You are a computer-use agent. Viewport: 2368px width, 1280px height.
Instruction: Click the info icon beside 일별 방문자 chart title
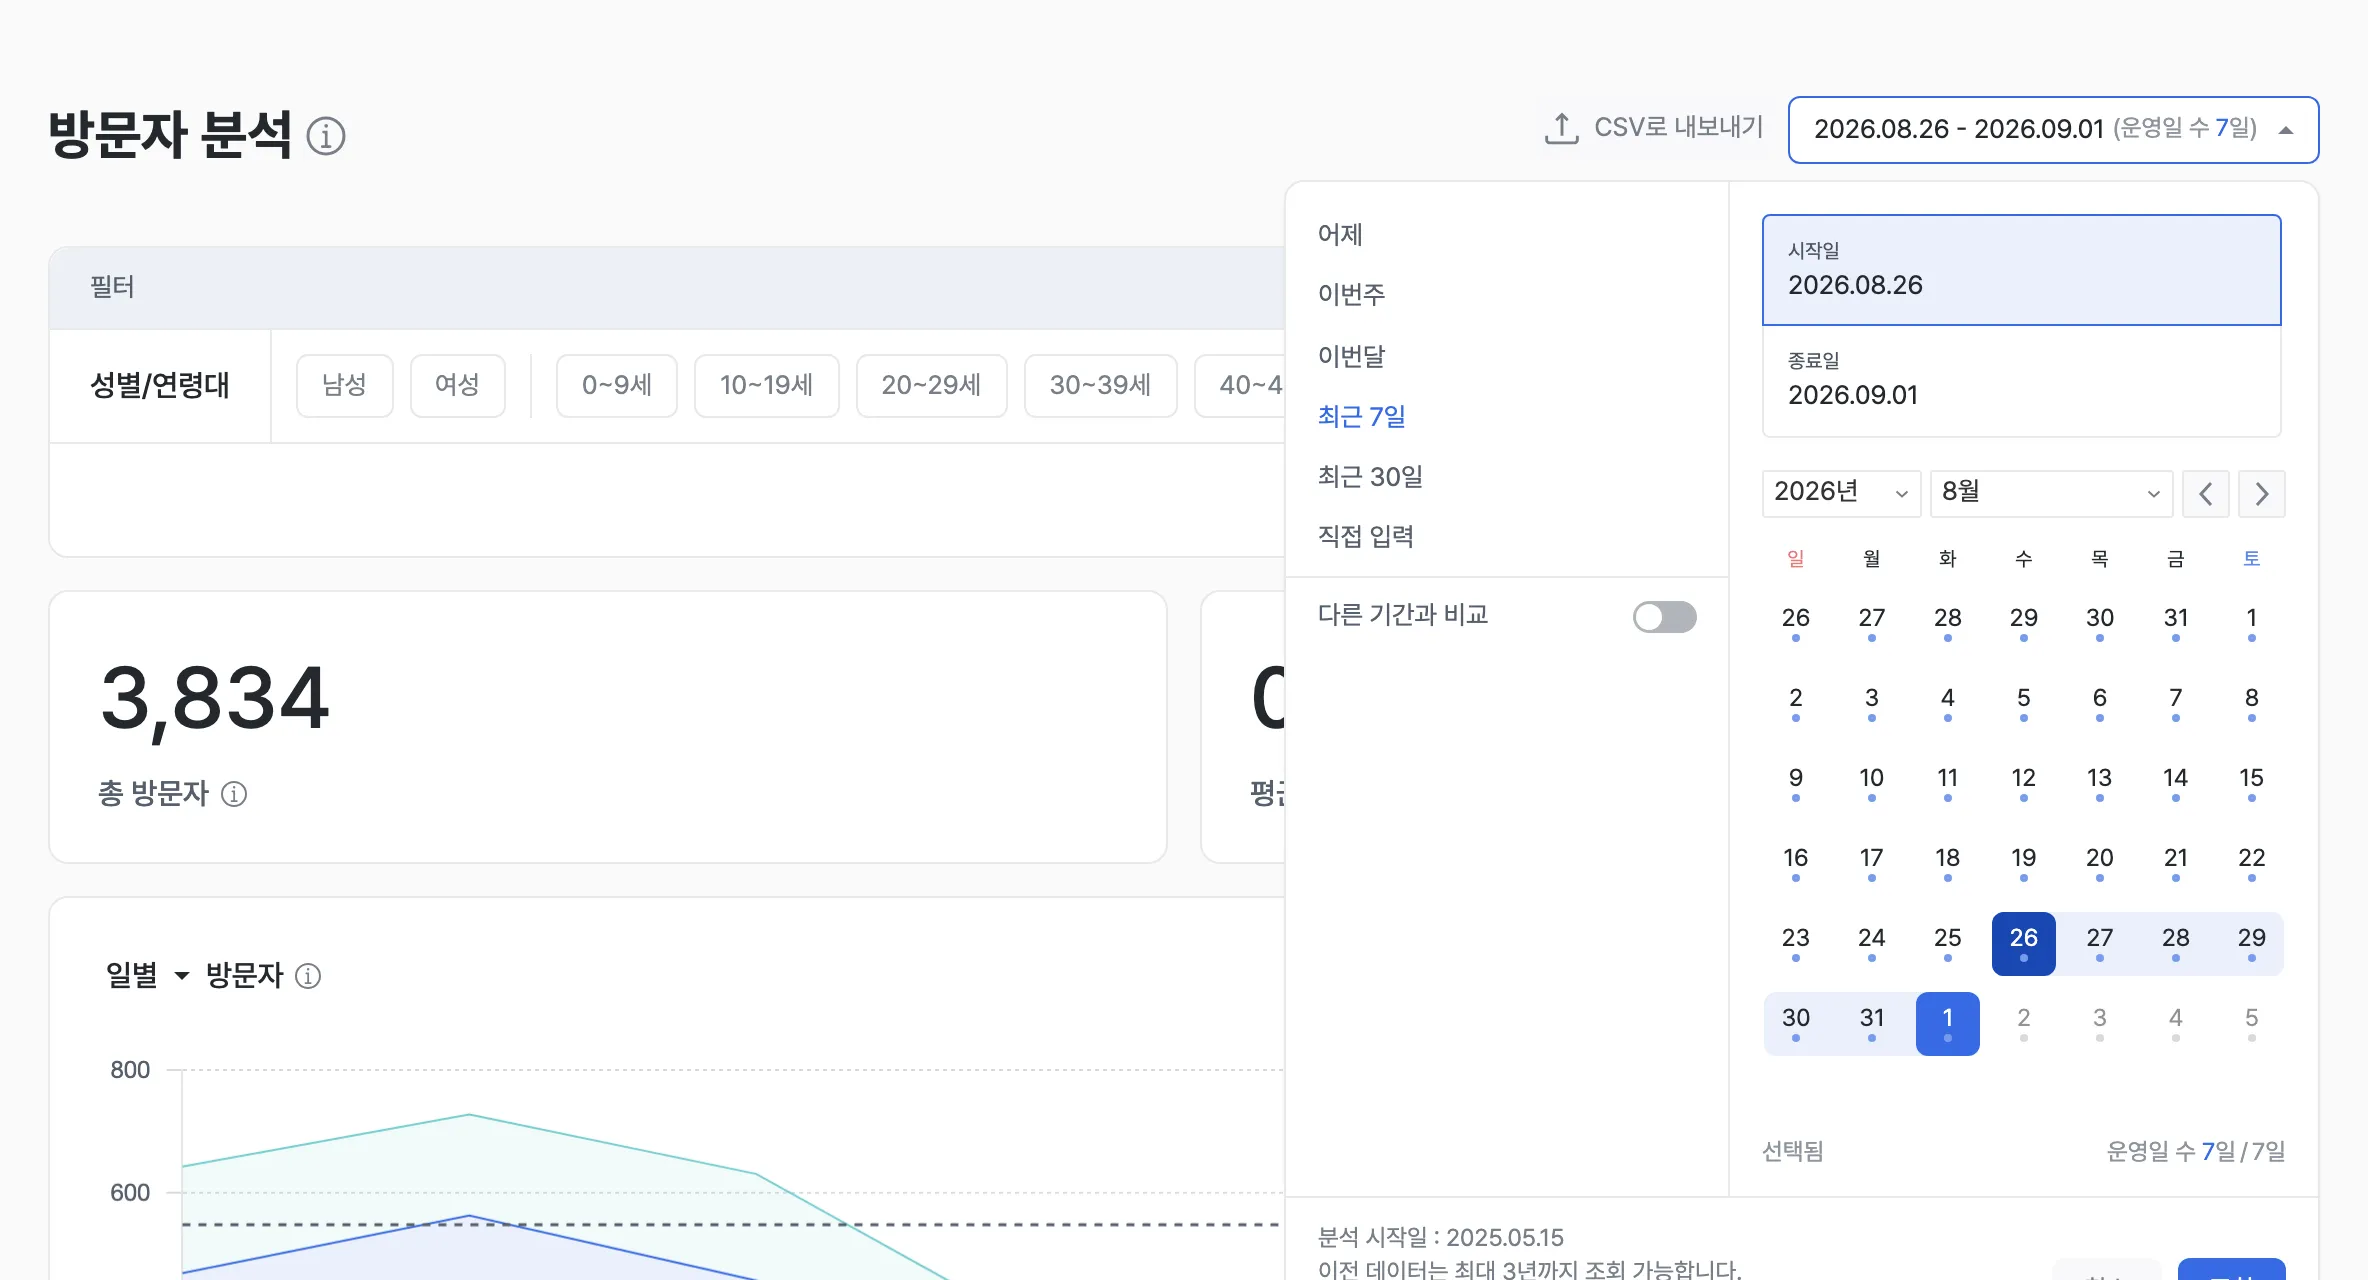pos(308,976)
